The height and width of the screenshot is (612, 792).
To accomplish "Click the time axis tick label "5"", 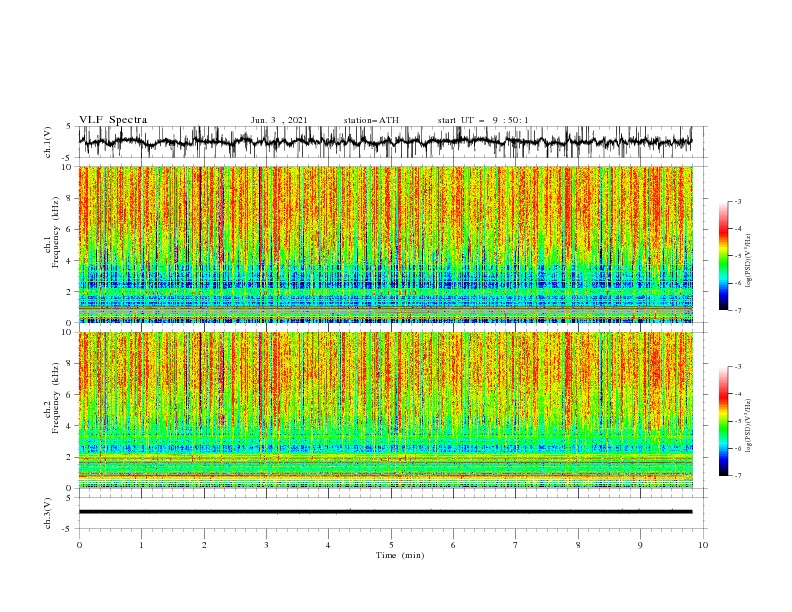I will 391,545.
